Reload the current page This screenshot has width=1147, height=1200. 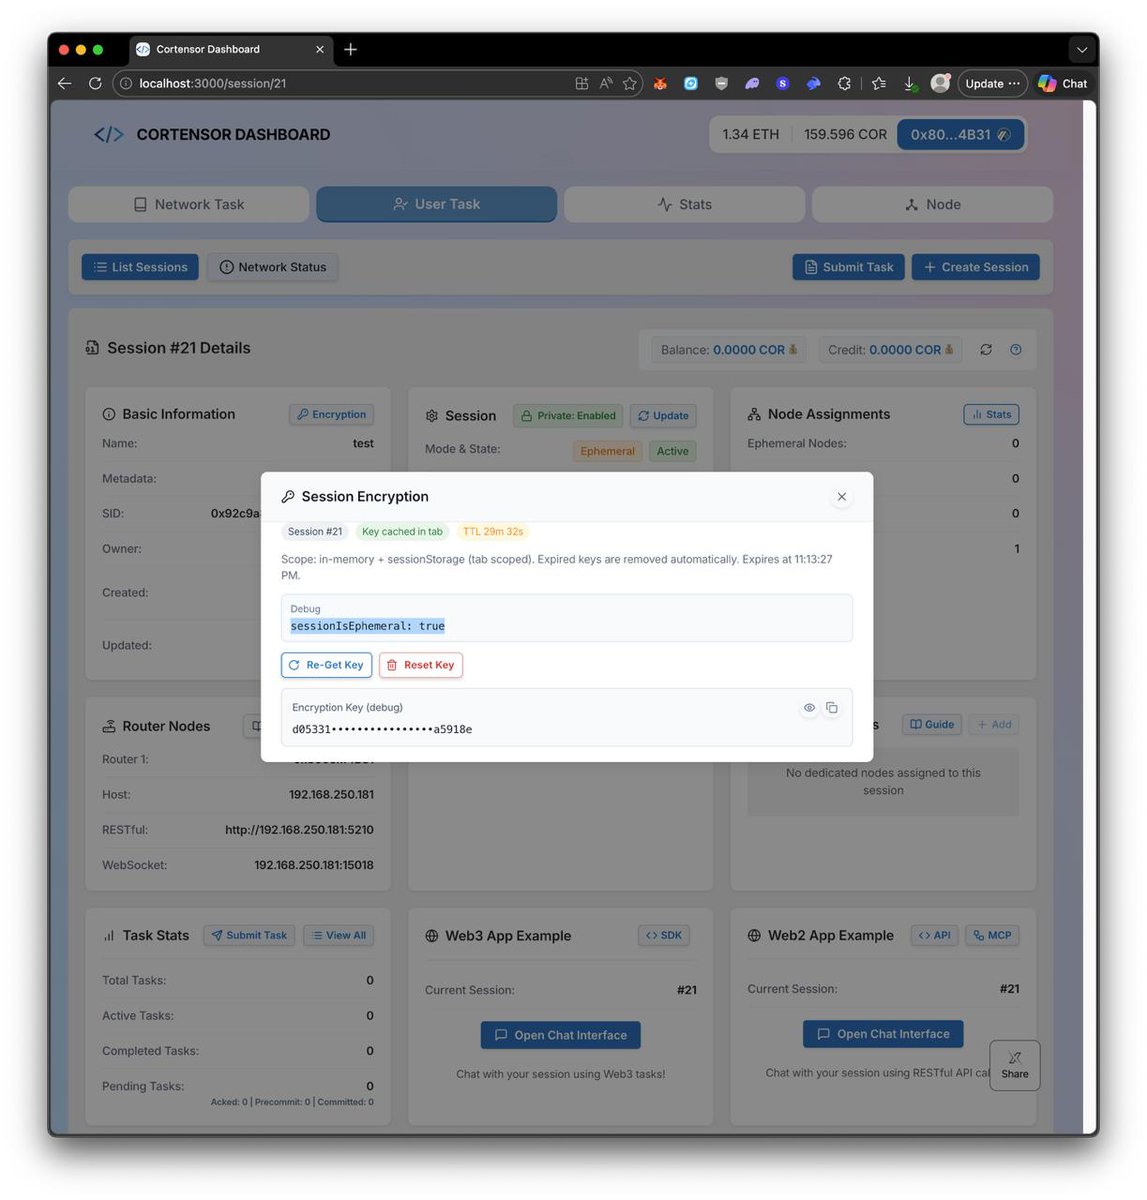(x=95, y=84)
